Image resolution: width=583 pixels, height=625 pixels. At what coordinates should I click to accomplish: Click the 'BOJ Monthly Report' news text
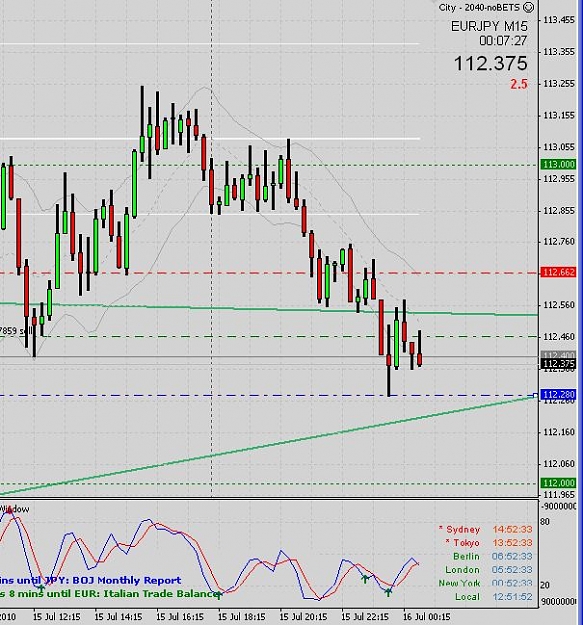pyautogui.click(x=127, y=580)
